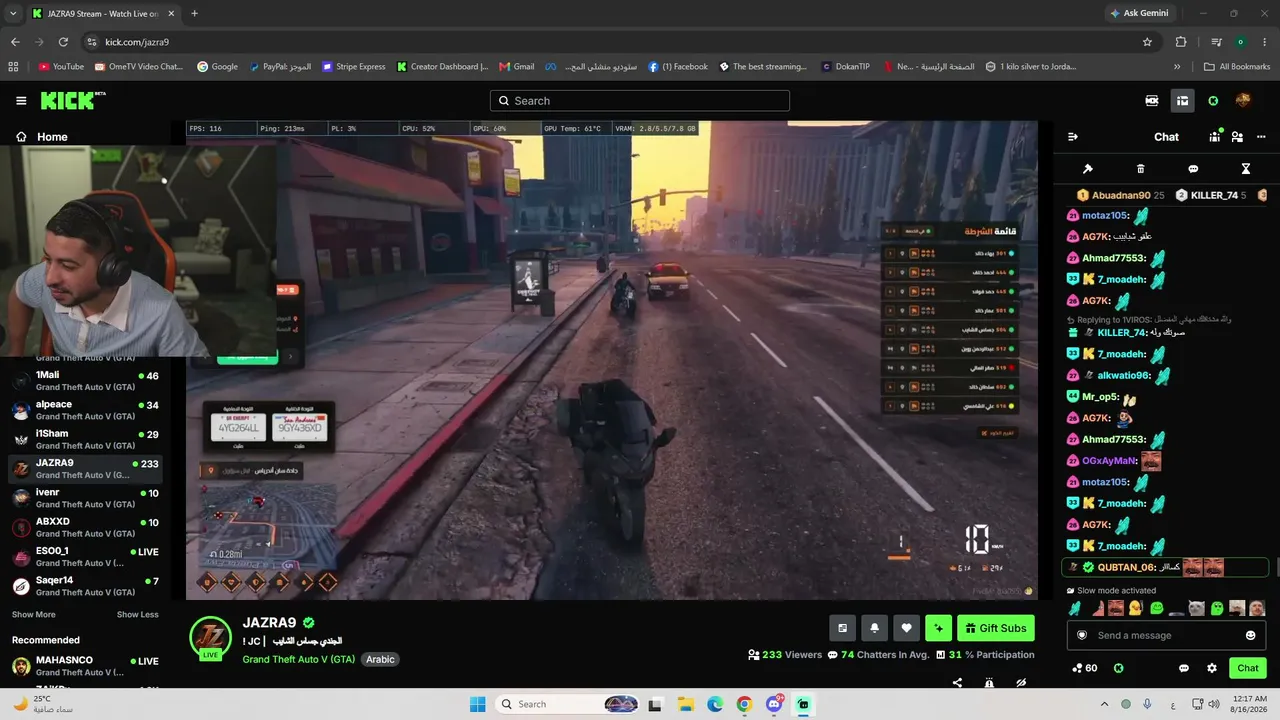Open the emoji picker in message box
Viewport: 1280px width, 720px height.
point(1250,635)
